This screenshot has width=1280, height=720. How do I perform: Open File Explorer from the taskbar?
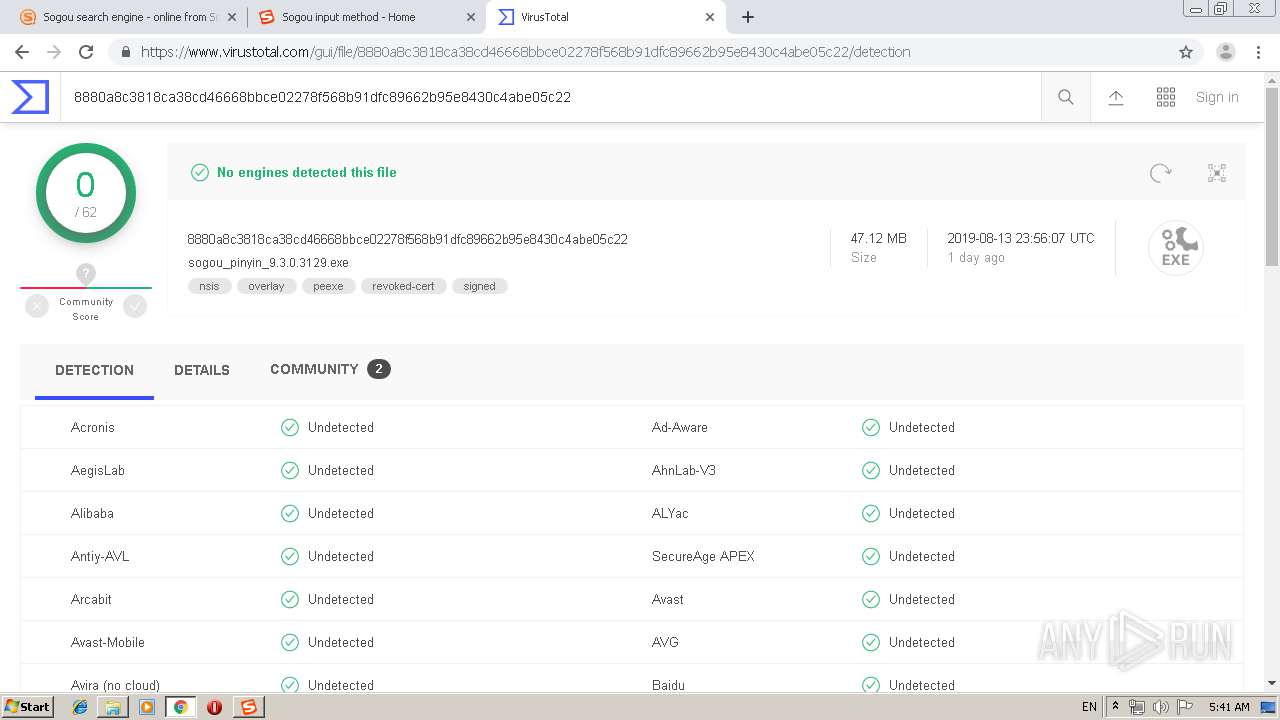(113, 707)
